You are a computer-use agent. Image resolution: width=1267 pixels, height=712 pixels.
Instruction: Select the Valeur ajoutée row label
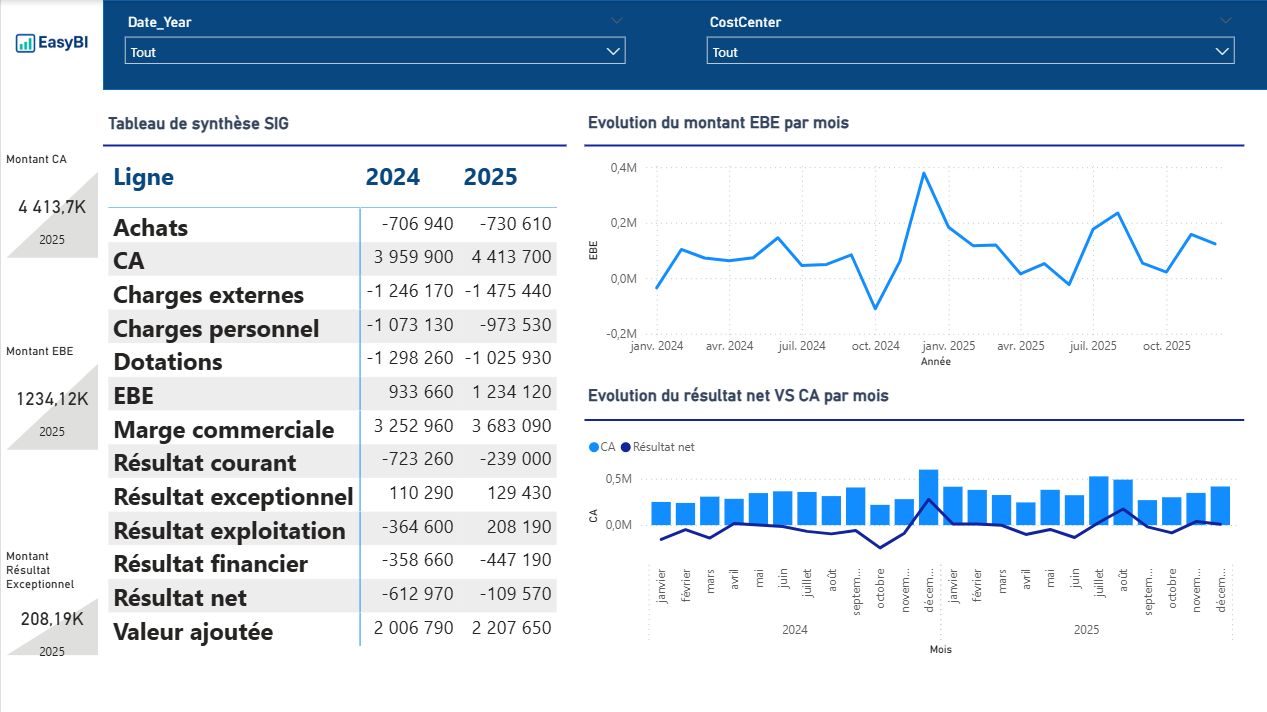tap(193, 631)
